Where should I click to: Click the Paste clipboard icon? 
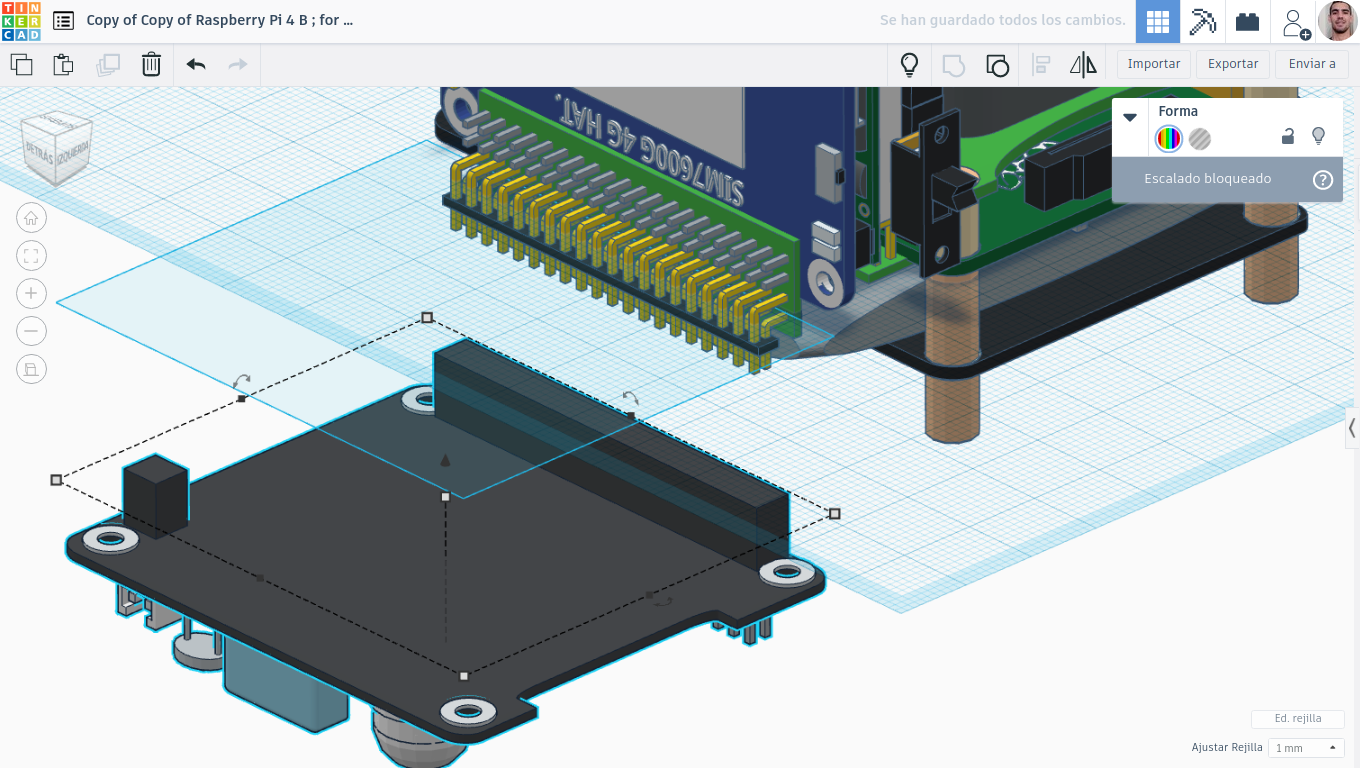(63, 65)
